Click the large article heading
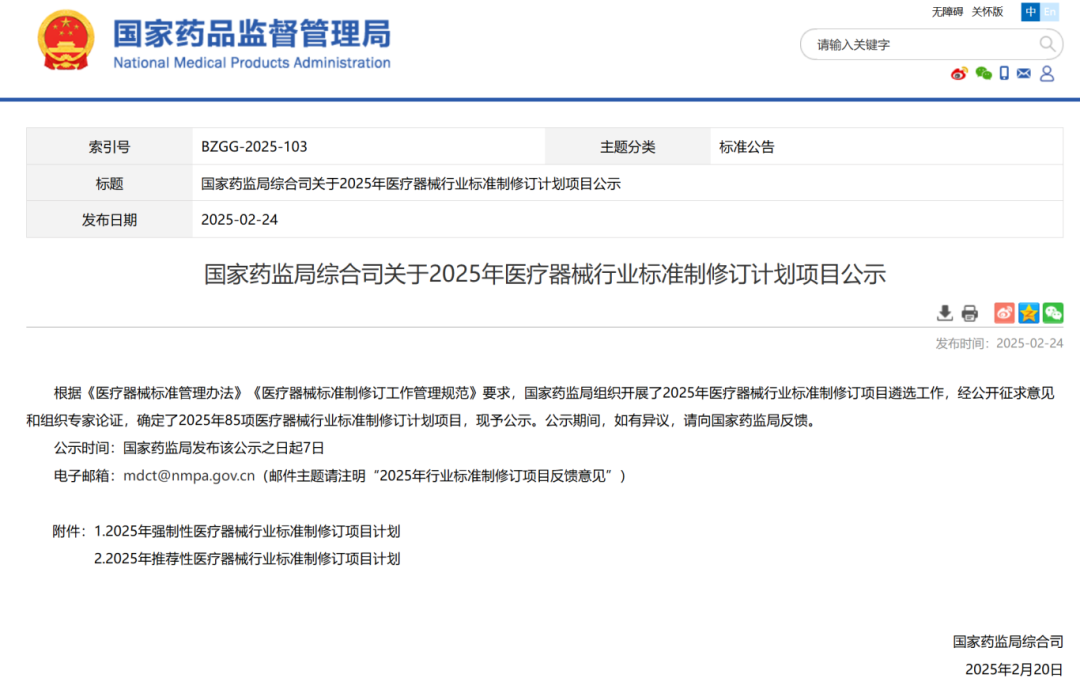1080x682 pixels. coord(545,274)
